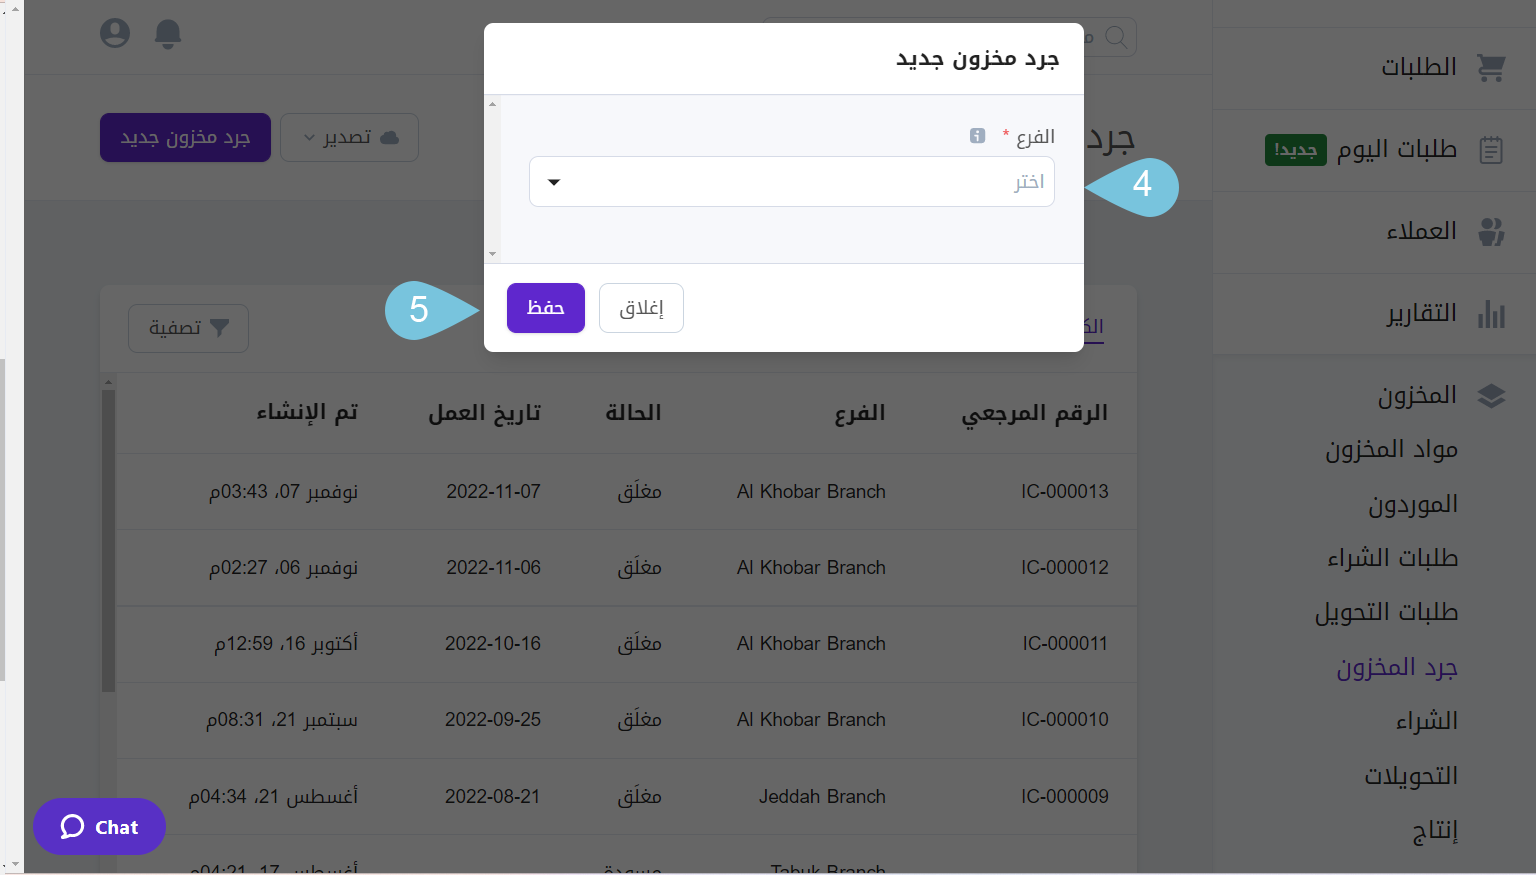View التقارير using the bar chart icon
Image resolution: width=1536 pixels, height=875 pixels.
[1492, 313]
